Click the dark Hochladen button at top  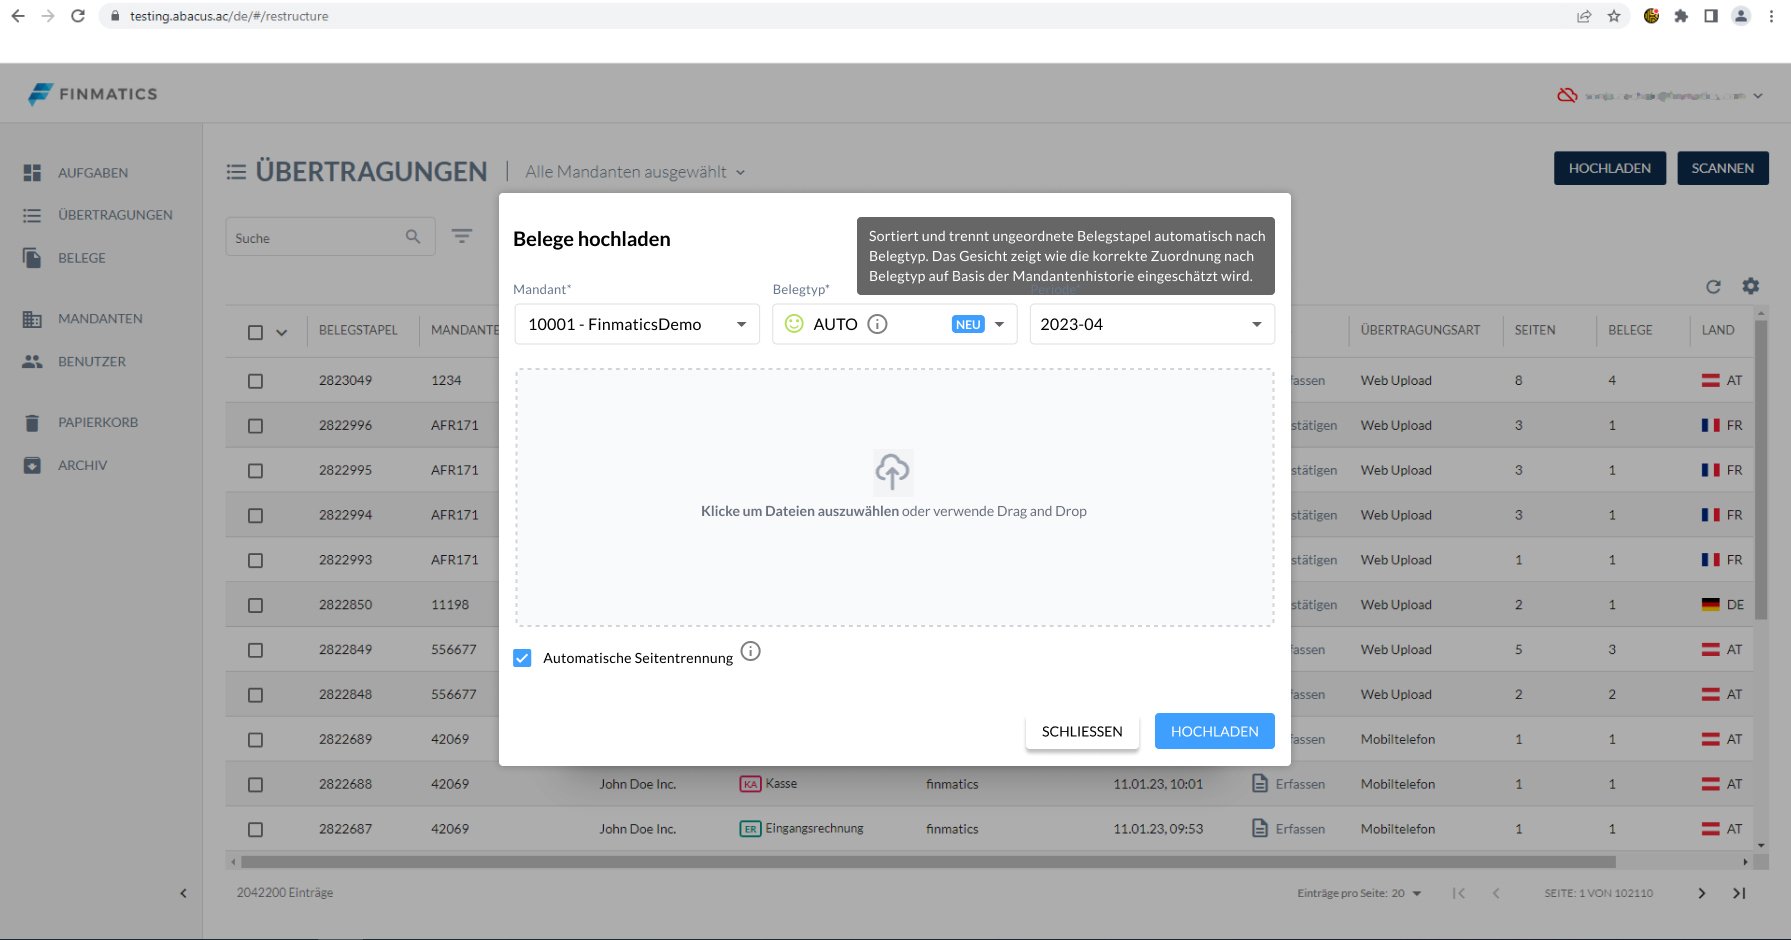(1609, 168)
